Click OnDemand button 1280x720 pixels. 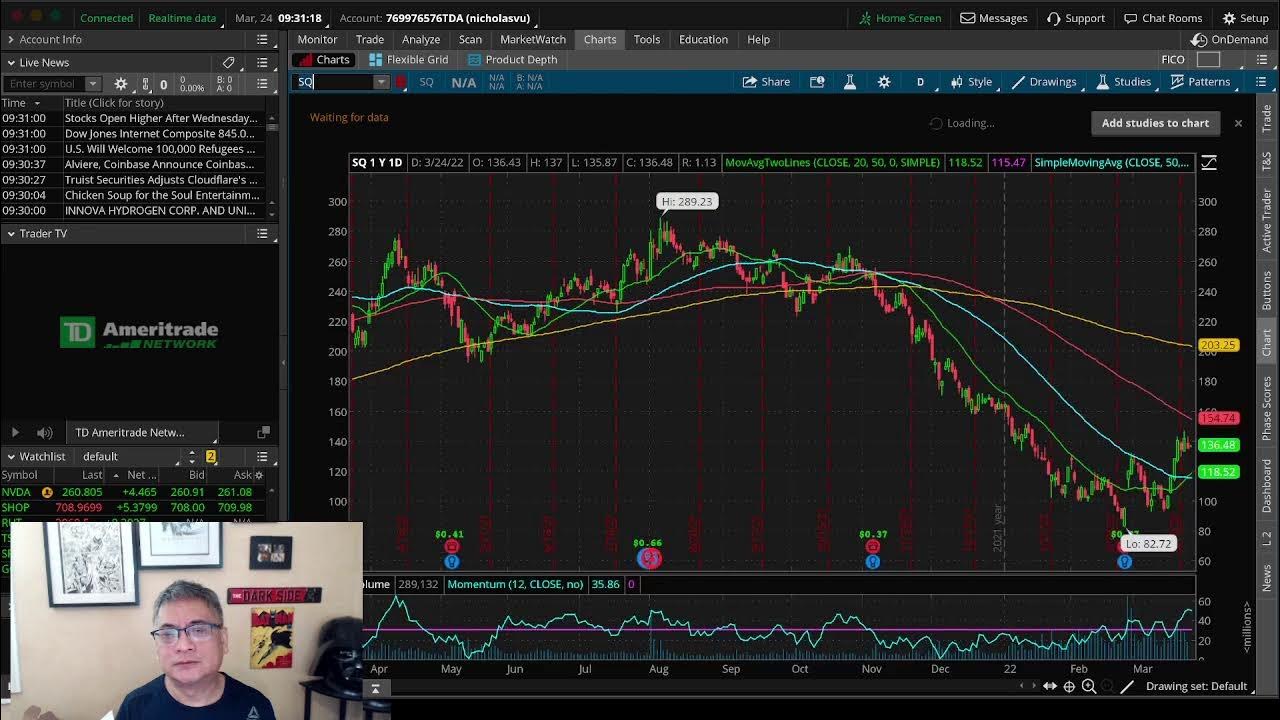pyautogui.click(x=1229, y=39)
